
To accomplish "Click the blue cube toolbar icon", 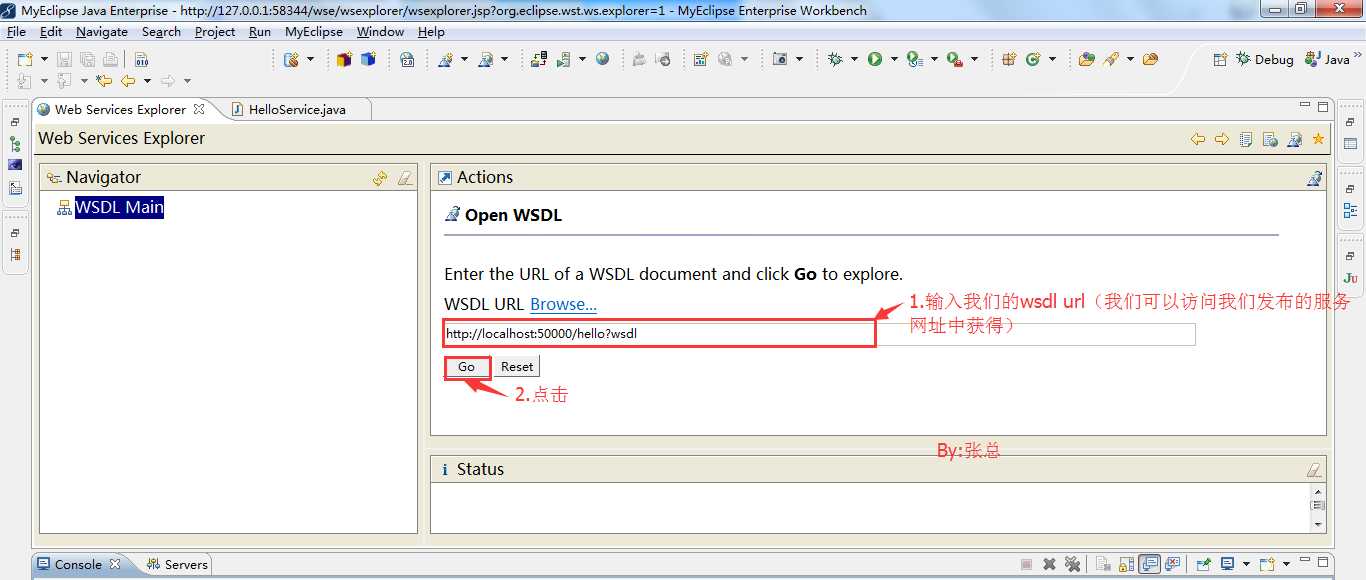I will 368,60.
